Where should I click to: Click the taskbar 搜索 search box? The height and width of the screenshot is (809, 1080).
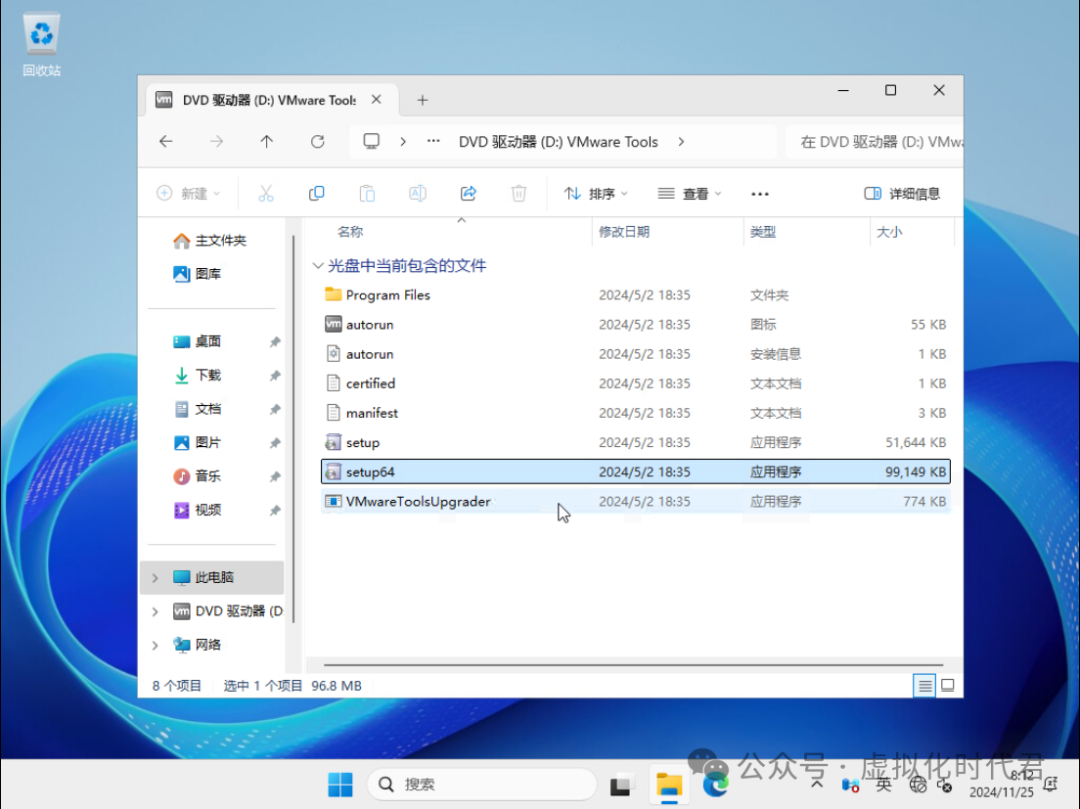(x=481, y=784)
